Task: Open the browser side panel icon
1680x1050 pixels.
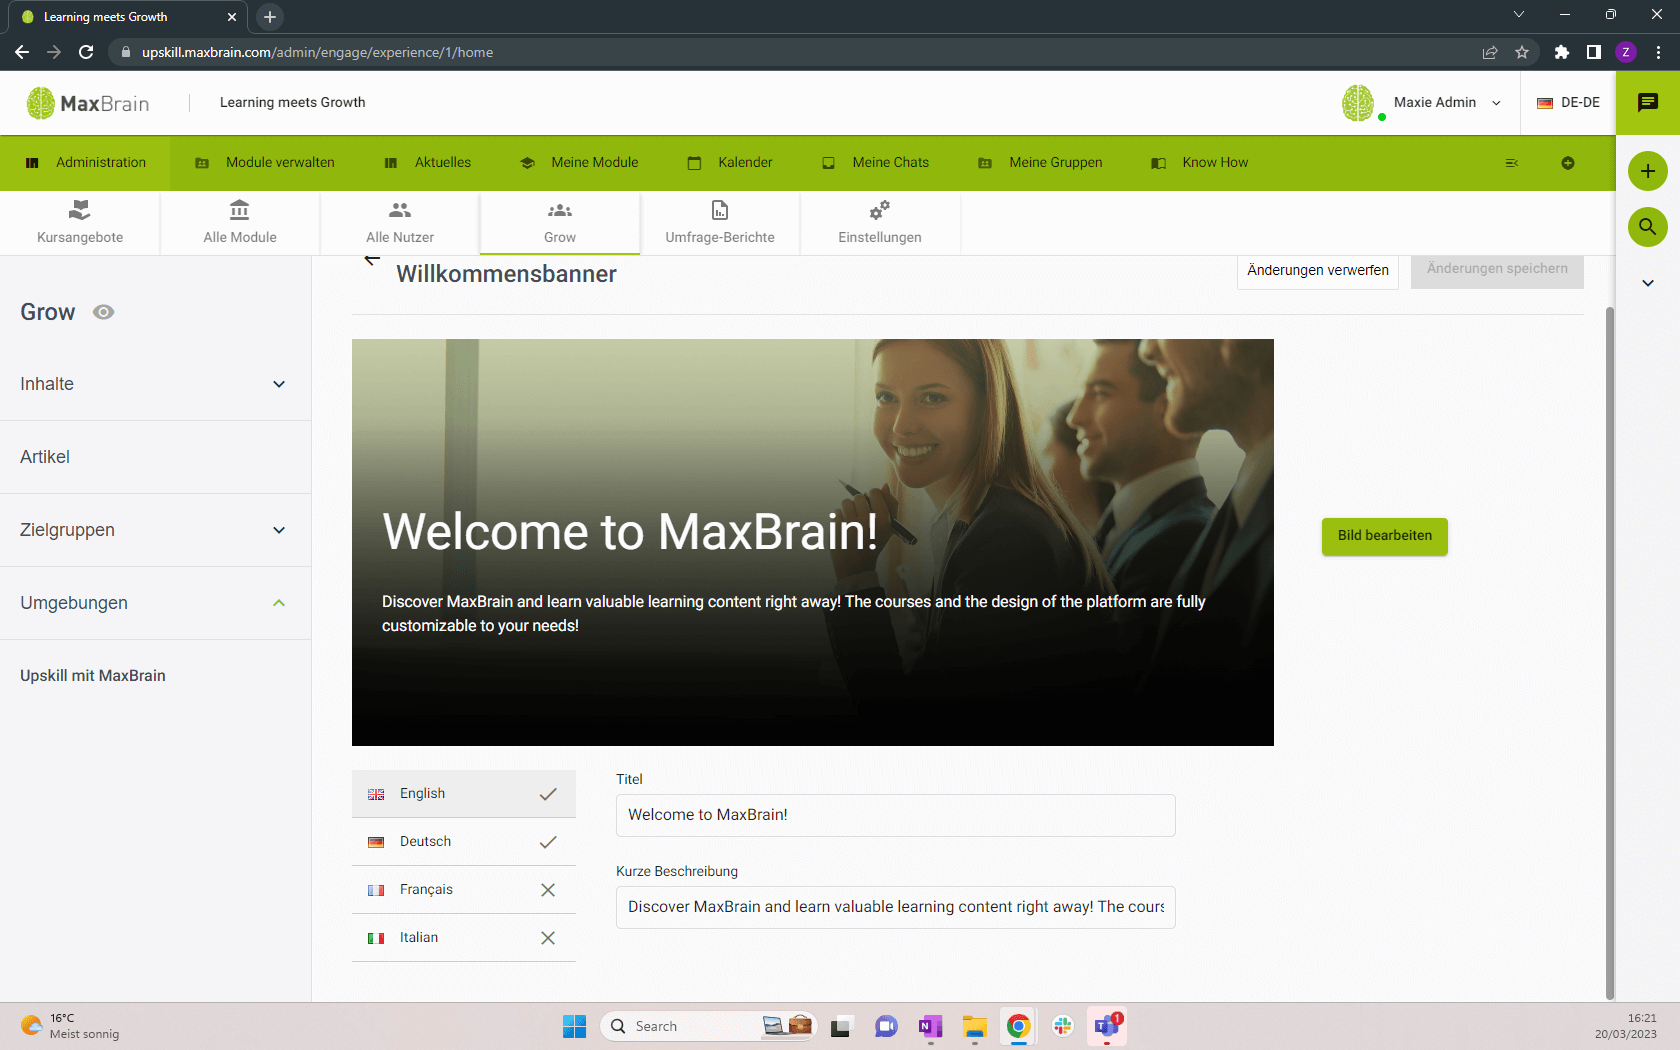Action: tap(1594, 52)
